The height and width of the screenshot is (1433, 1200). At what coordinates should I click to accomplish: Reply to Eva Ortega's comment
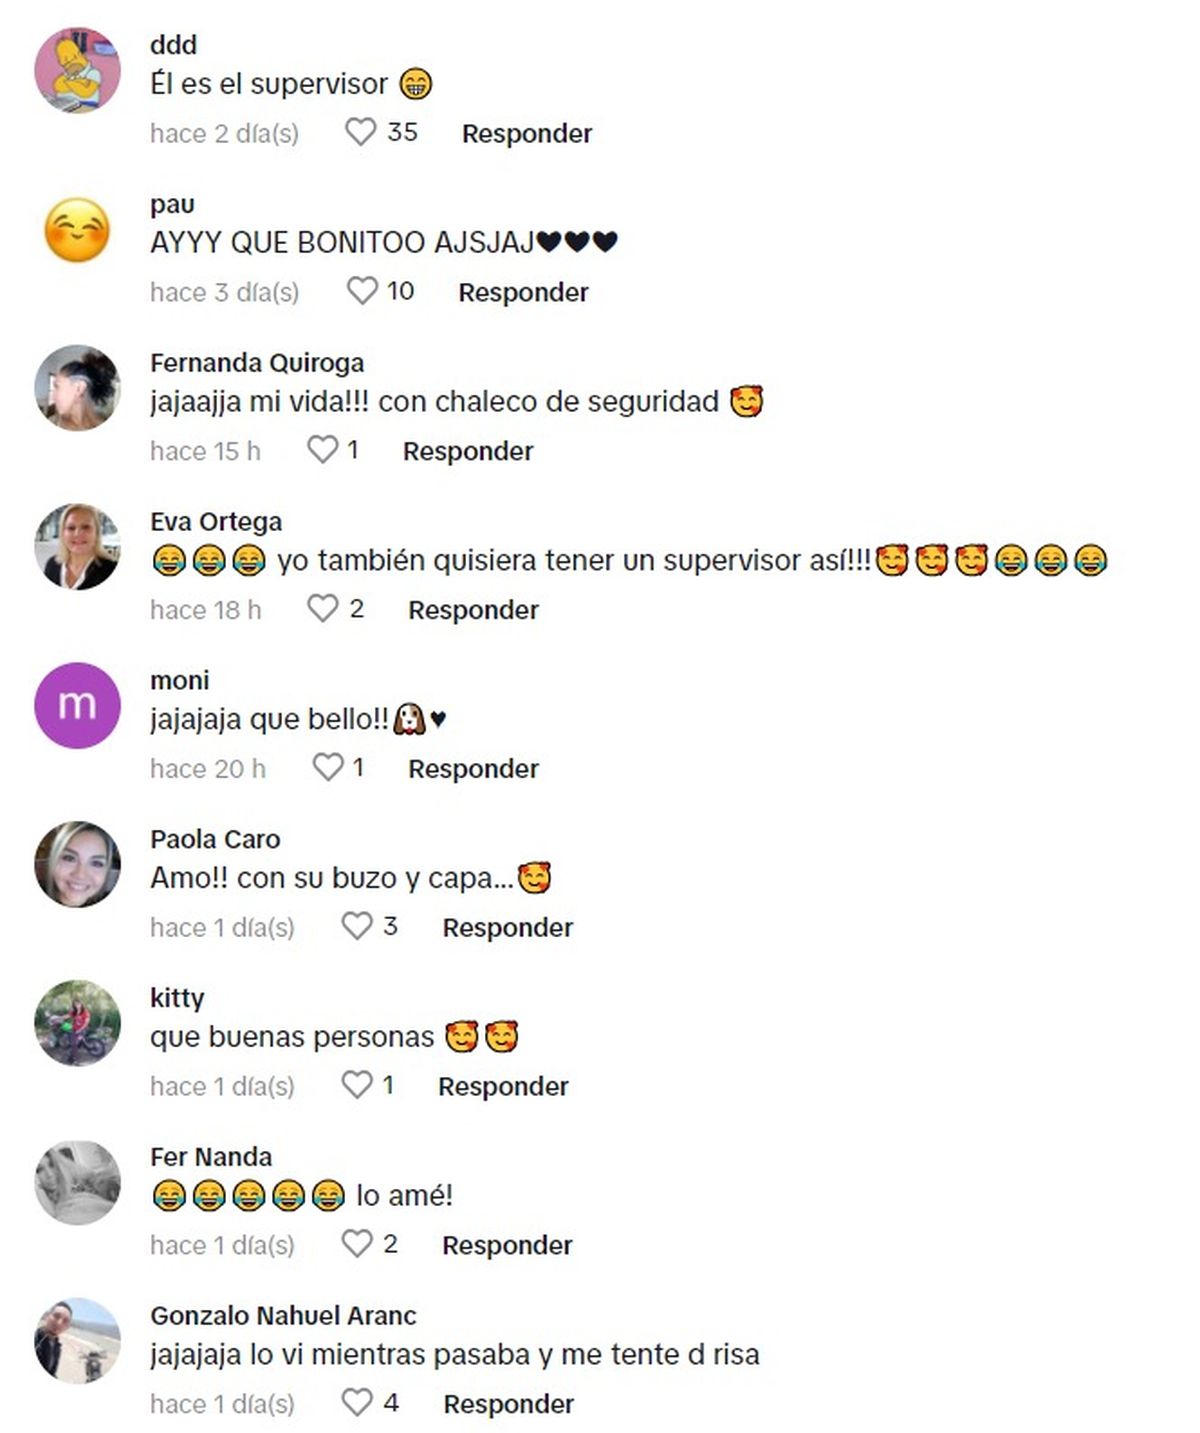[473, 610]
